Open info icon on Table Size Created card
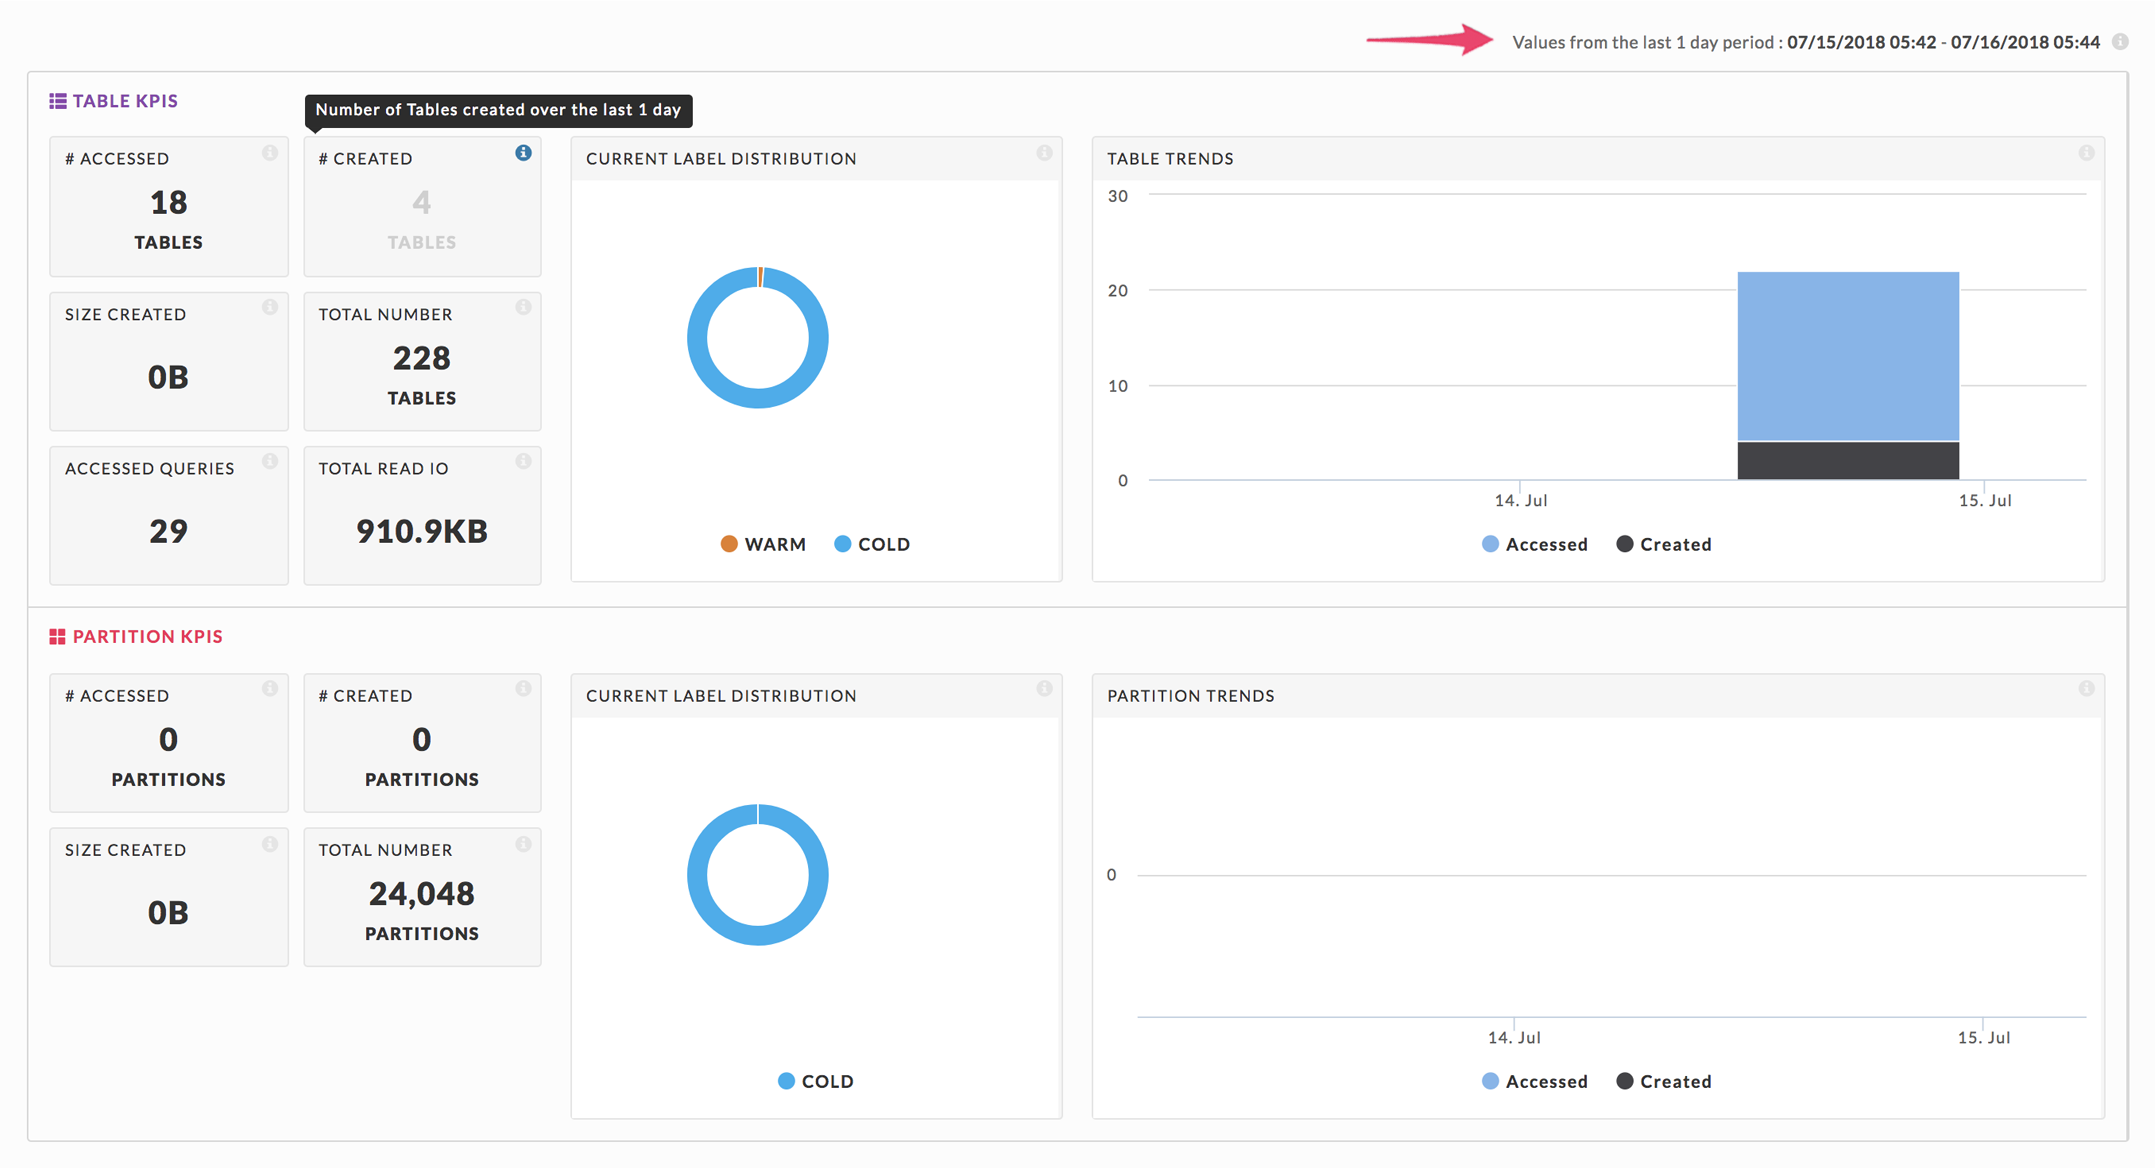This screenshot has height=1168, width=2155. pos(270,308)
